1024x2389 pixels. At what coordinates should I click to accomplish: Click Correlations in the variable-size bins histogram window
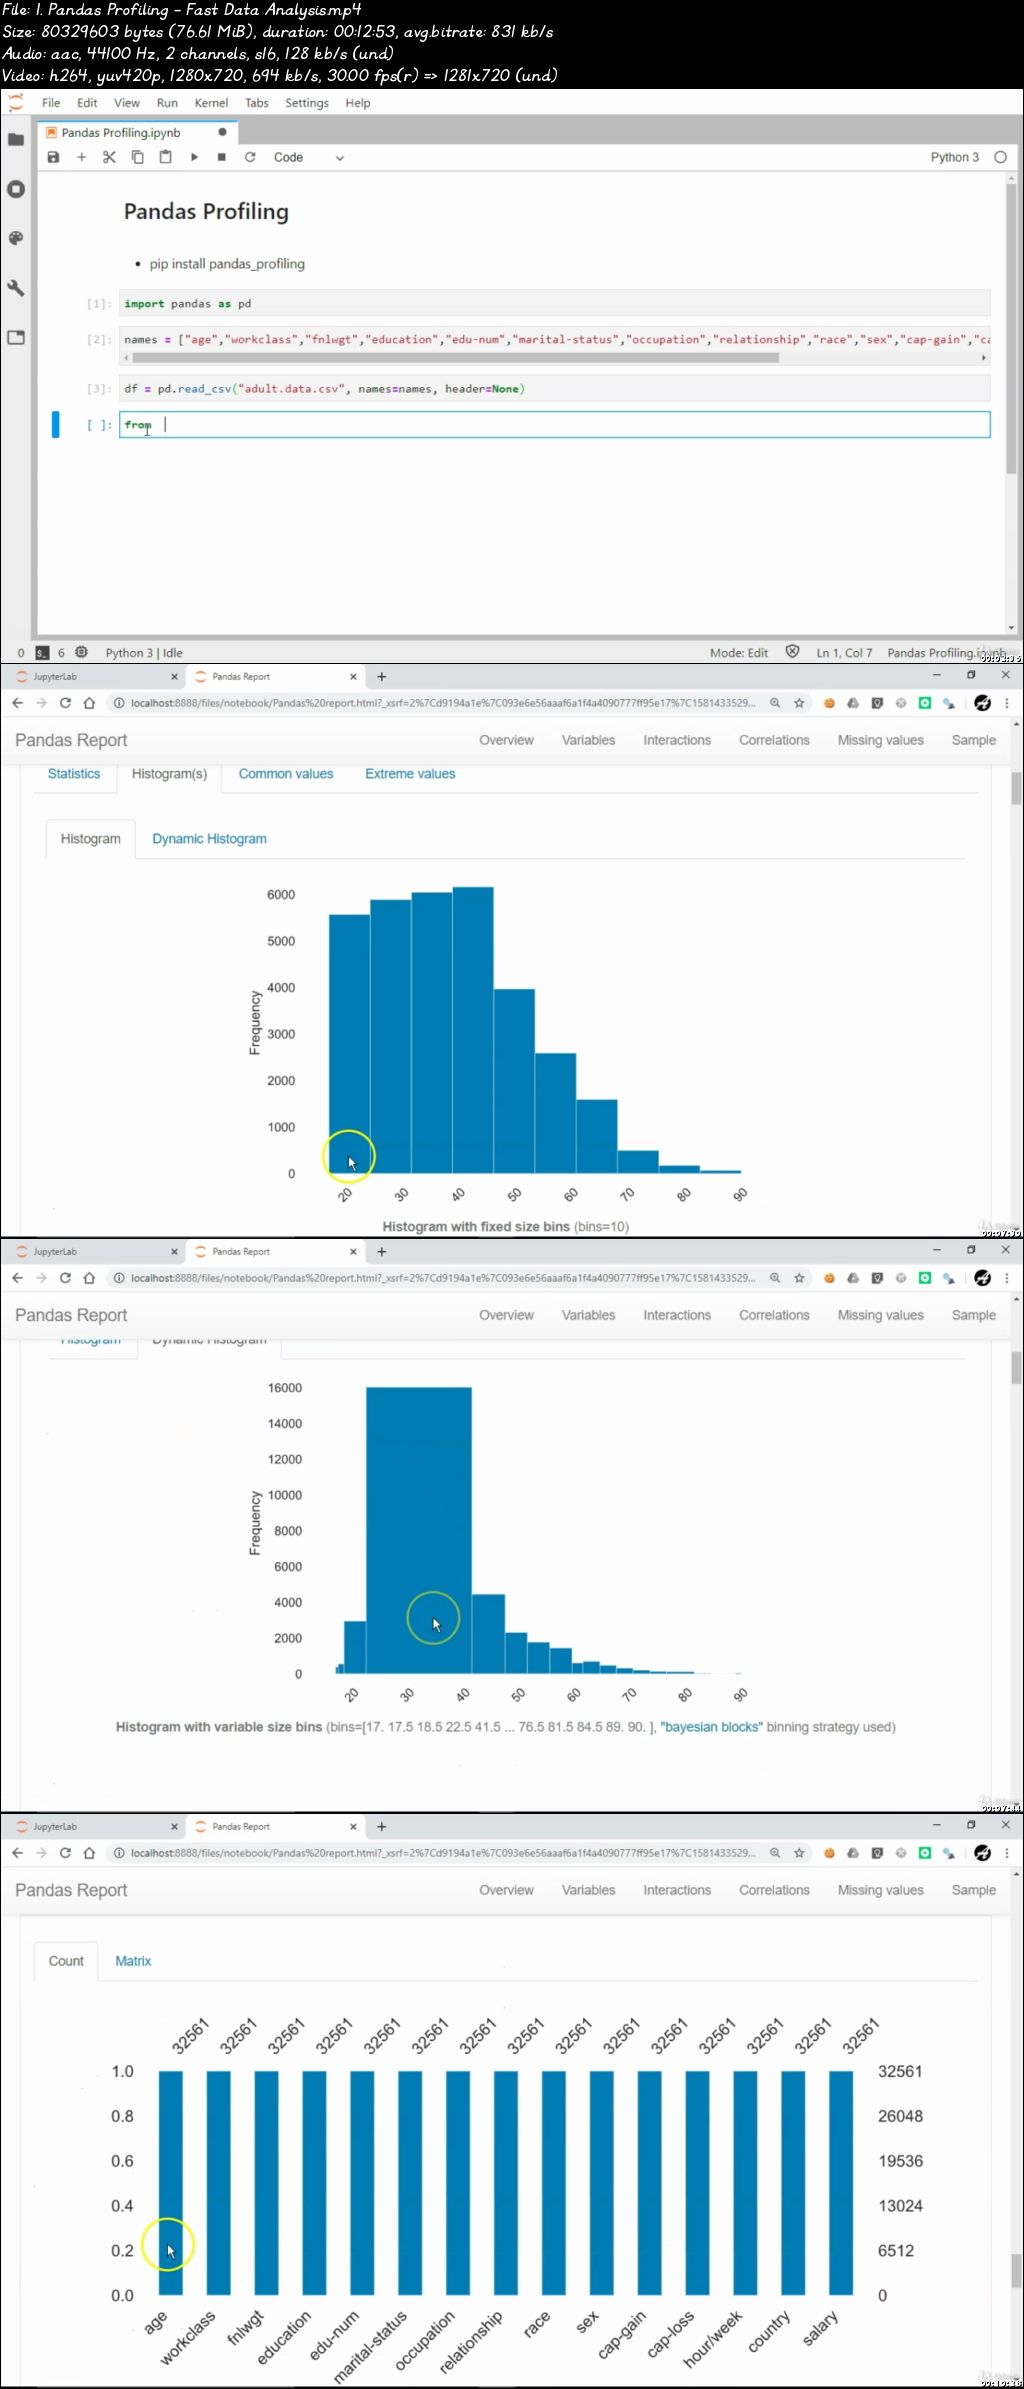(x=774, y=1315)
